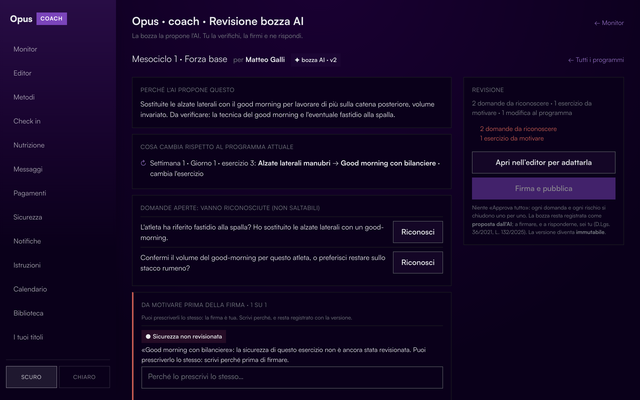Screen dimensions: 640x400
Task: Riconosci the good-morning volume question
Action: (x=418, y=263)
